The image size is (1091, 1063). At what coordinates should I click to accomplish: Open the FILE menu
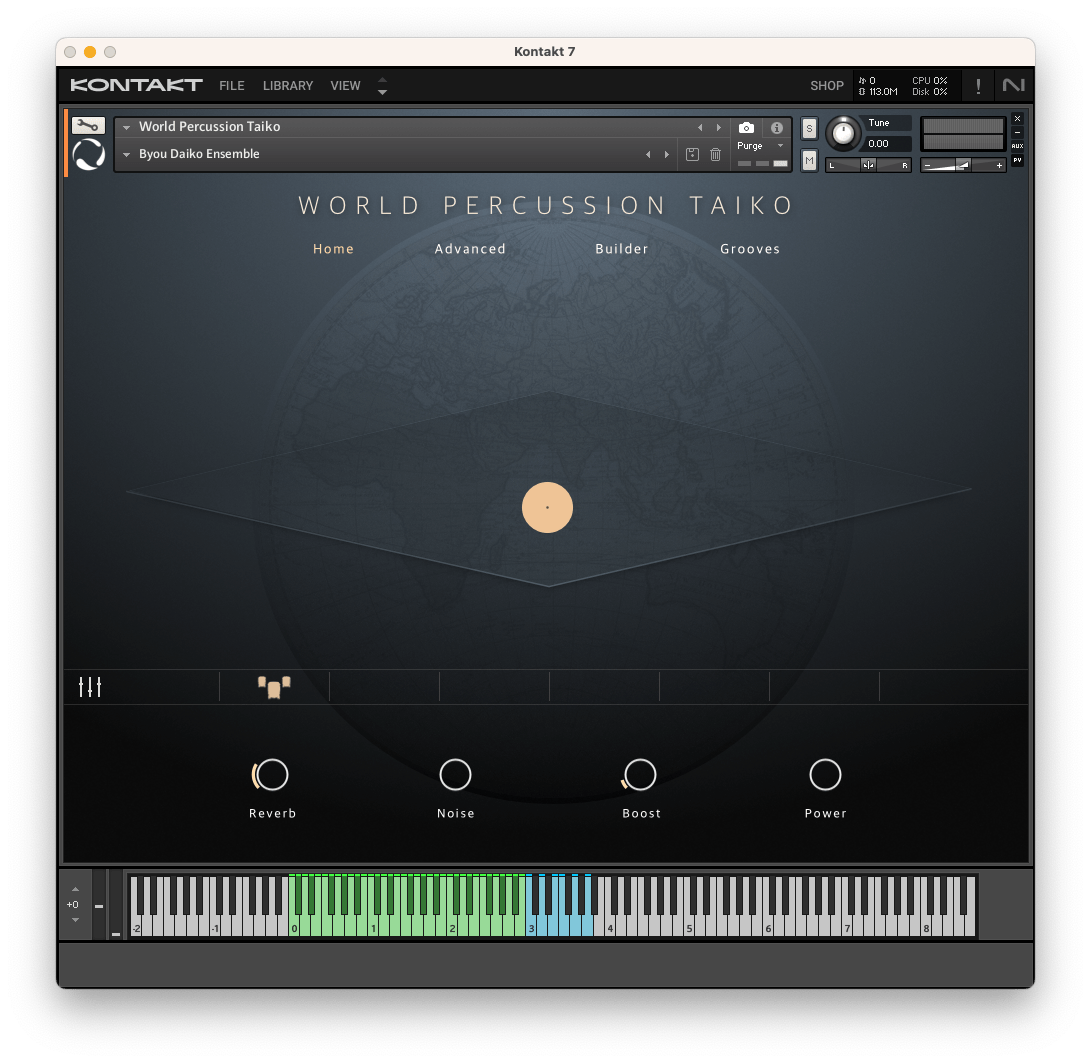232,86
